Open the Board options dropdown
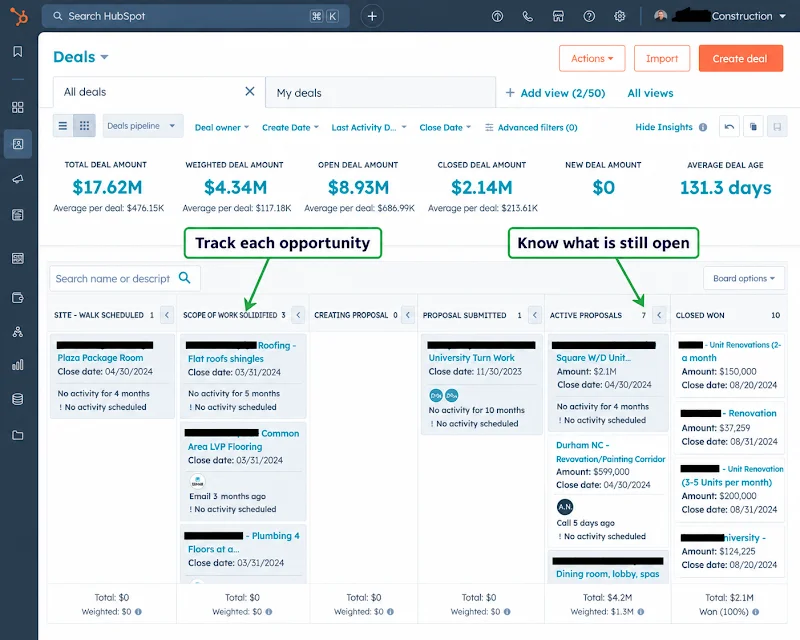This screenshot has width=800, height=640. point(743,278)
